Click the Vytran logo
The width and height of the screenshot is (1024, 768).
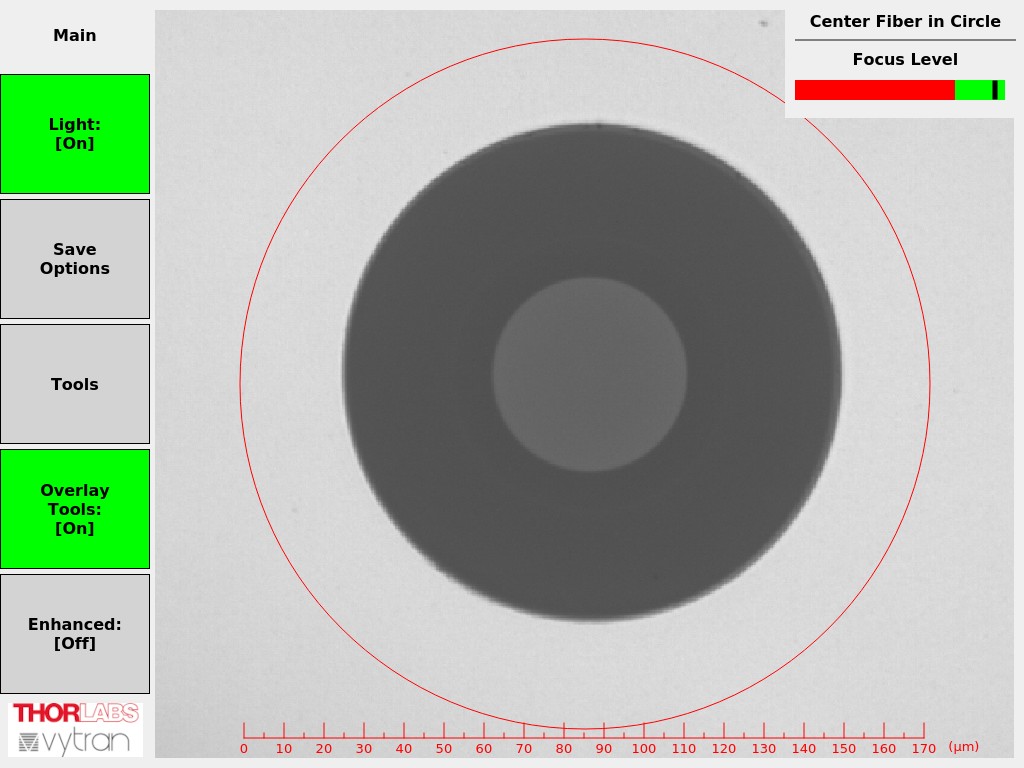tap(75, 742)
